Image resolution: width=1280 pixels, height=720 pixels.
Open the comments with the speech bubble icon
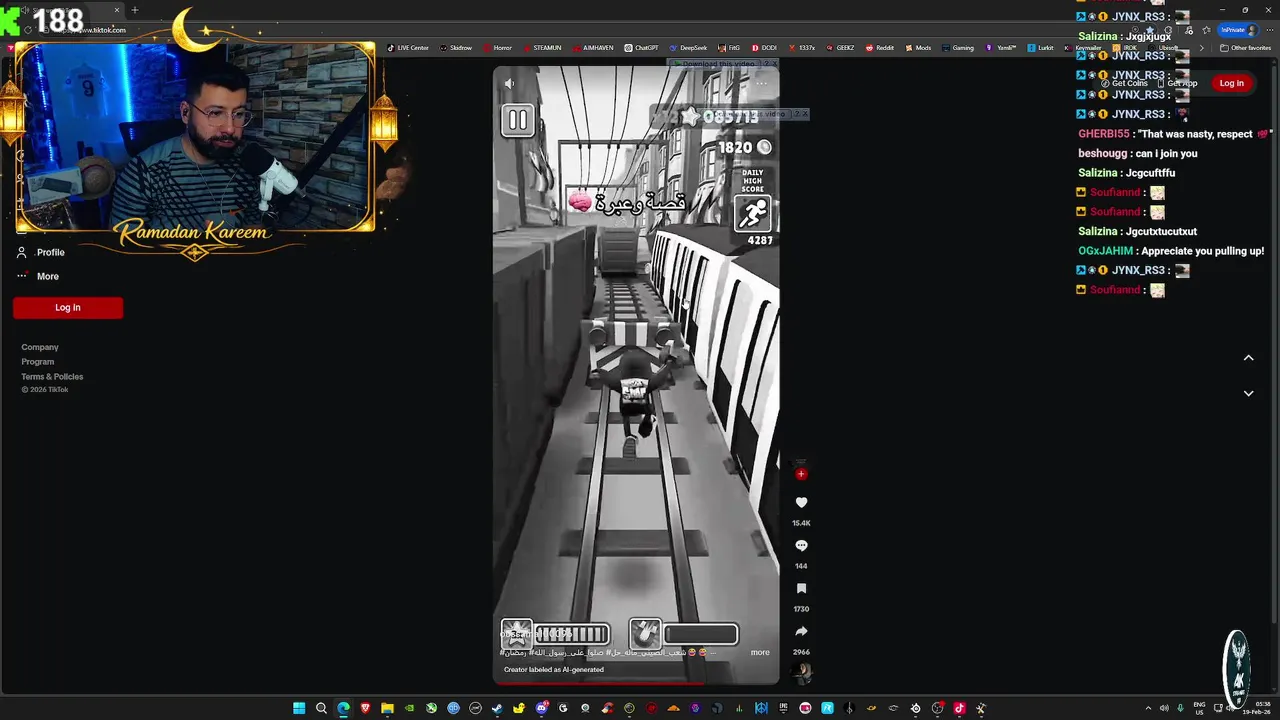tap(801, 545)
